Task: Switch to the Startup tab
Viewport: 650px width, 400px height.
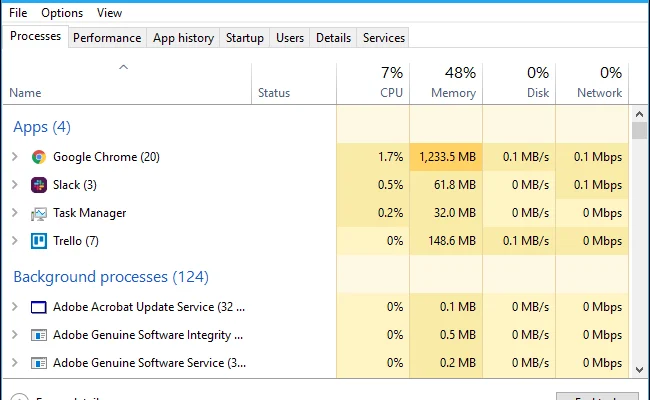Action: [x=245, y=38]
